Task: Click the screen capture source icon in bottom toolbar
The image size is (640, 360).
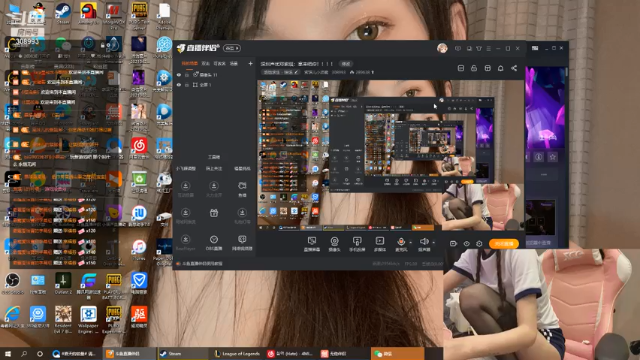Action: (312, 241)
